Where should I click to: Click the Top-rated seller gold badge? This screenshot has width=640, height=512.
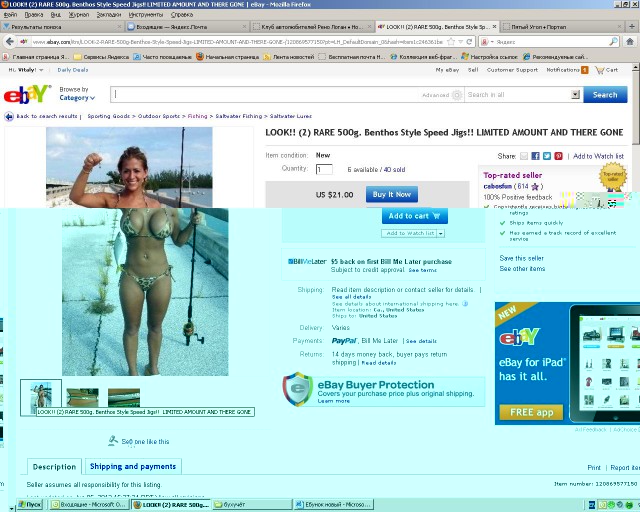click(613, 177)
